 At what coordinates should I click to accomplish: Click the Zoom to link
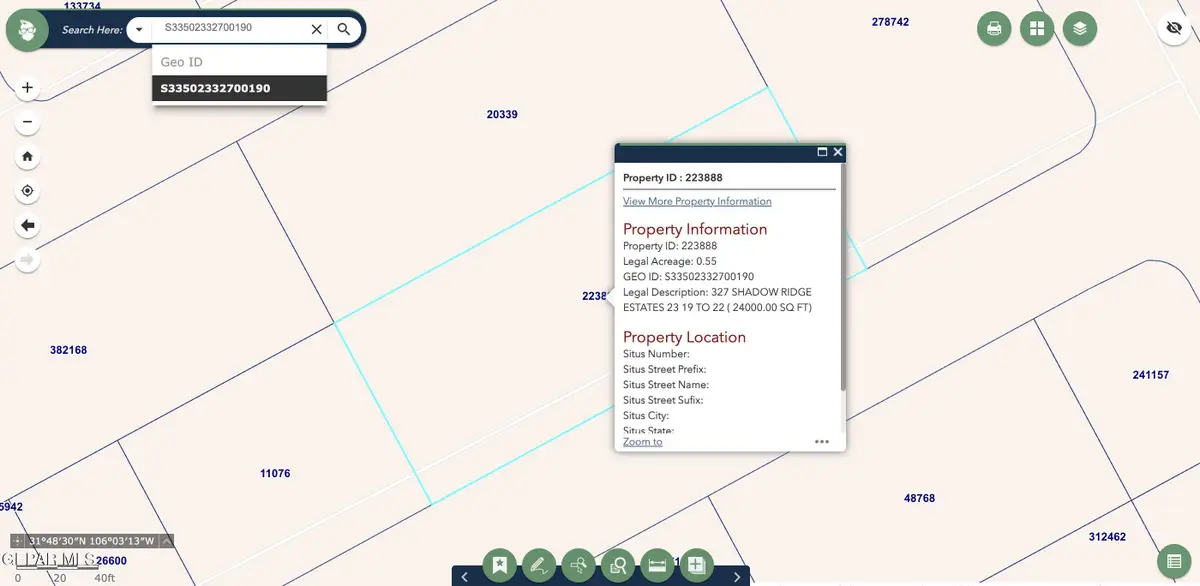pos(642,441)
